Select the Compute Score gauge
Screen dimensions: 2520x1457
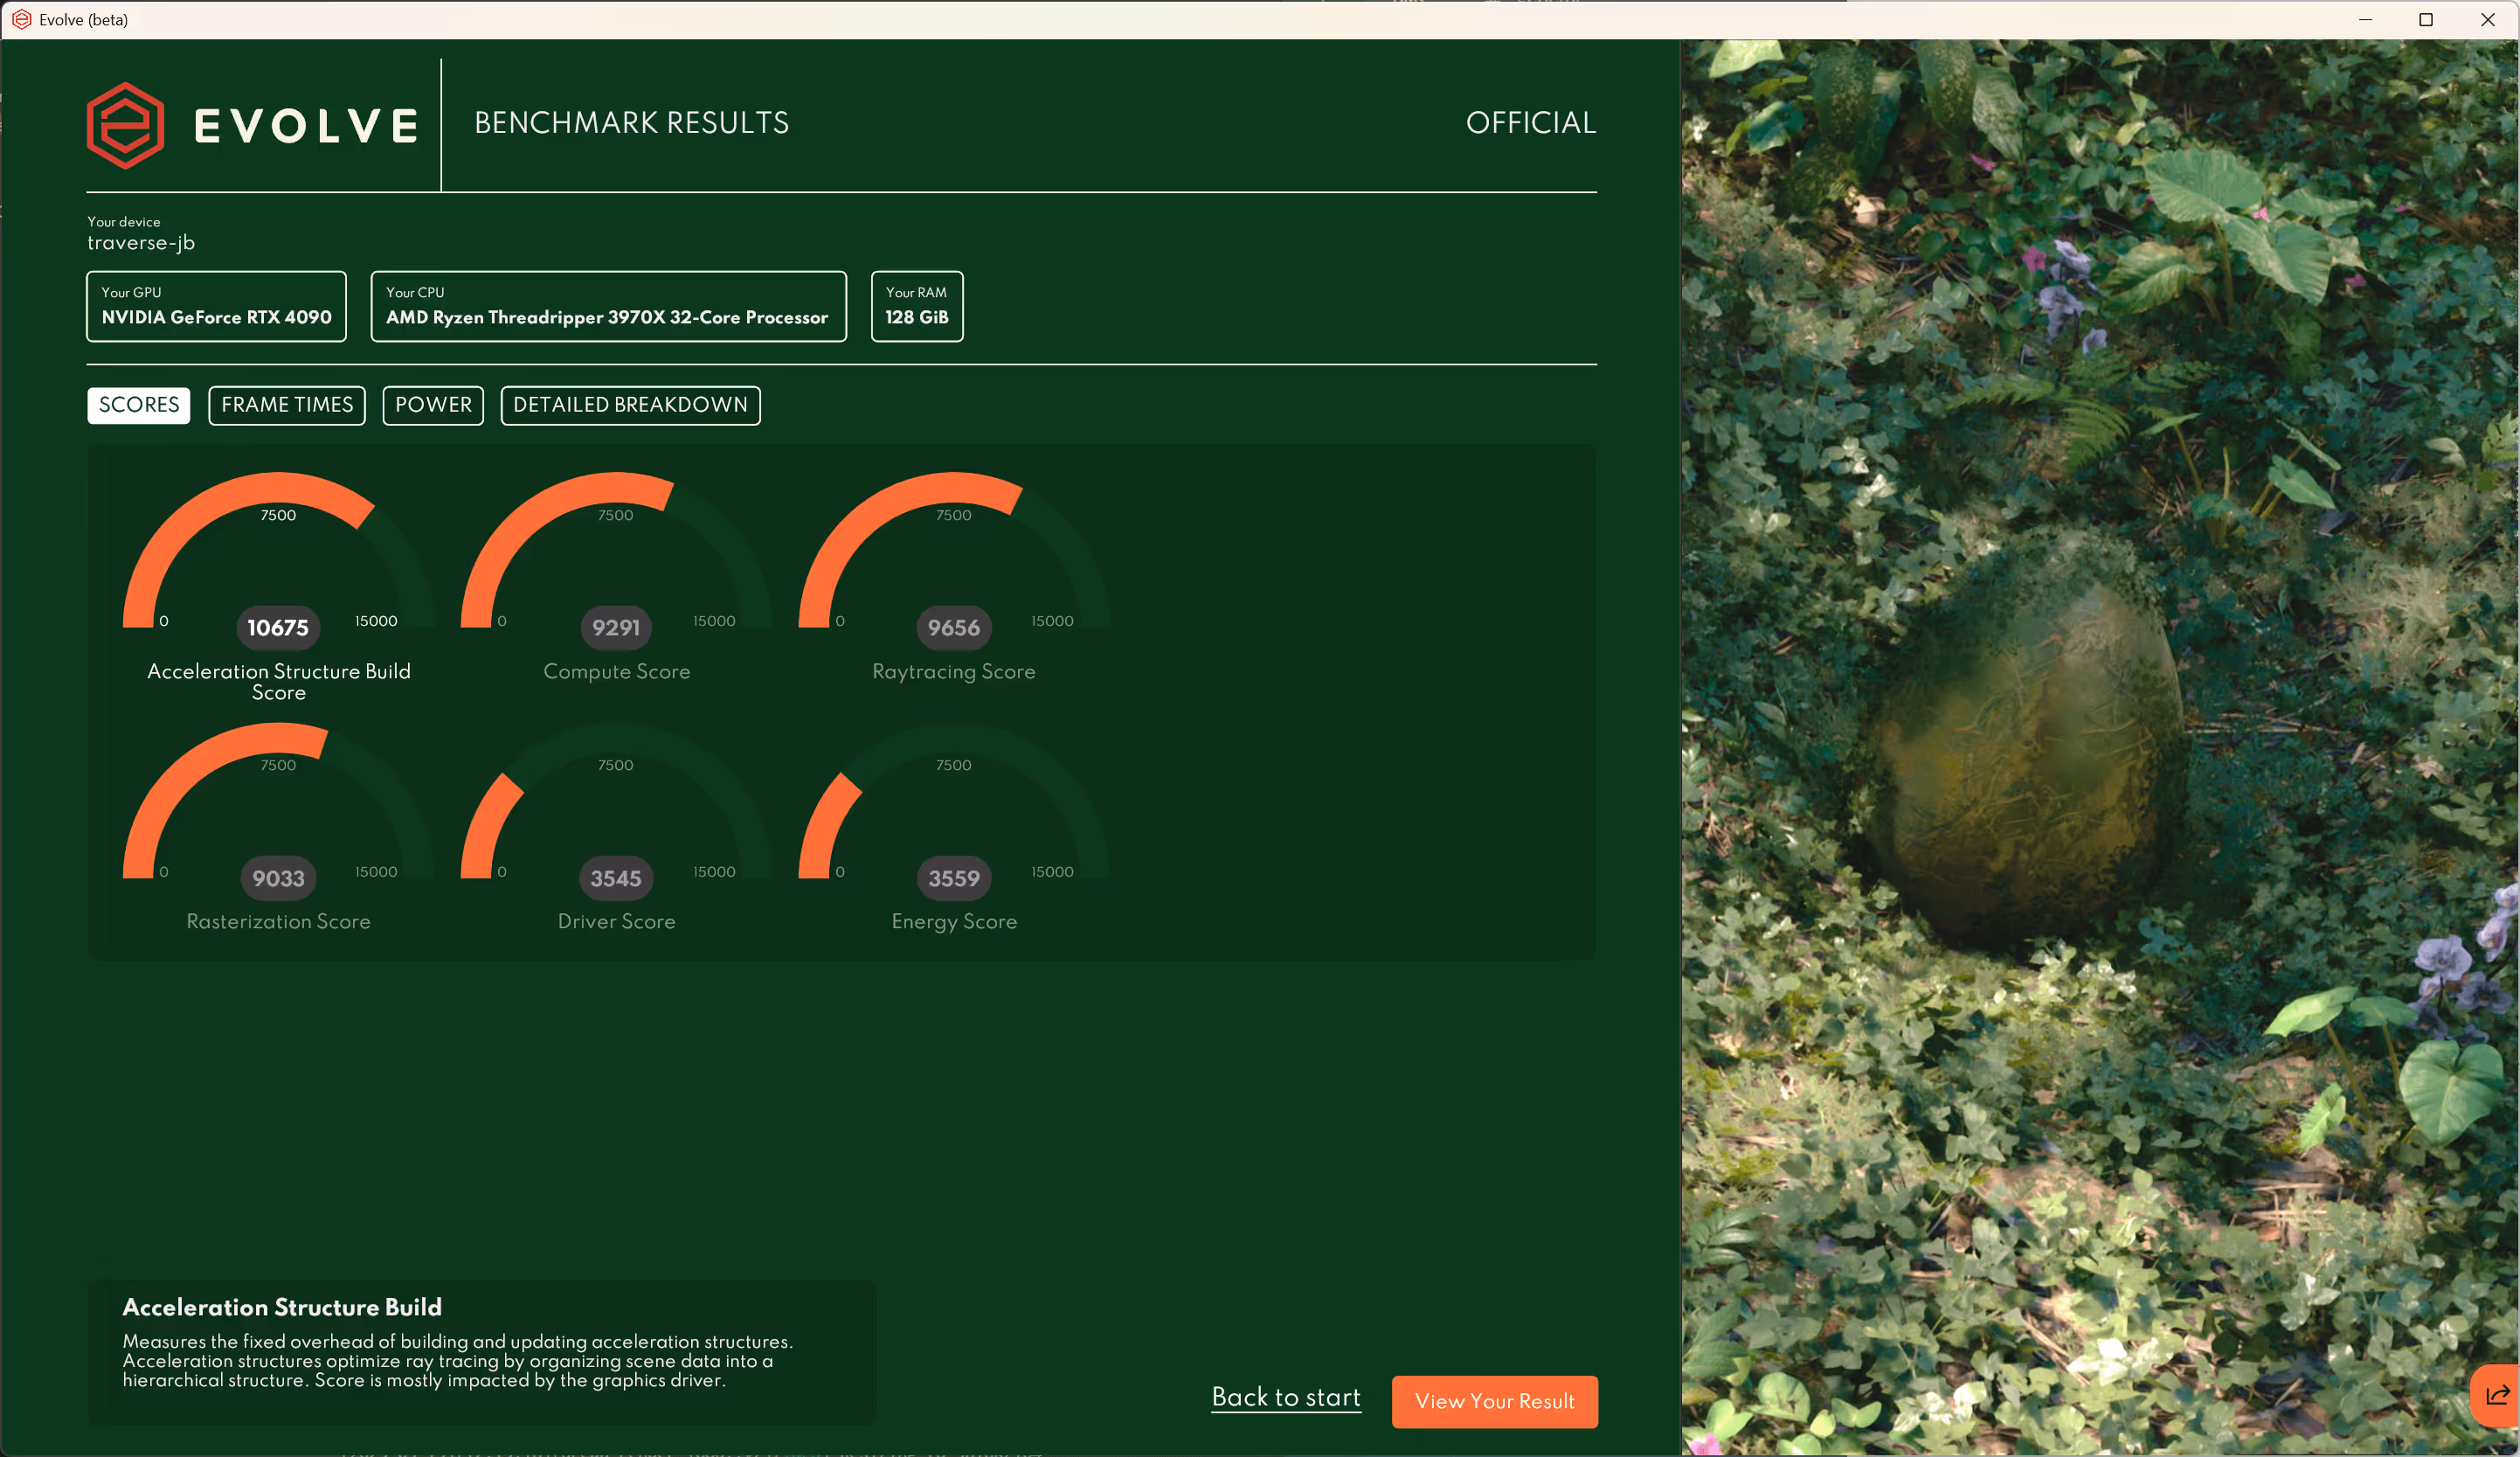click(616, 577)
